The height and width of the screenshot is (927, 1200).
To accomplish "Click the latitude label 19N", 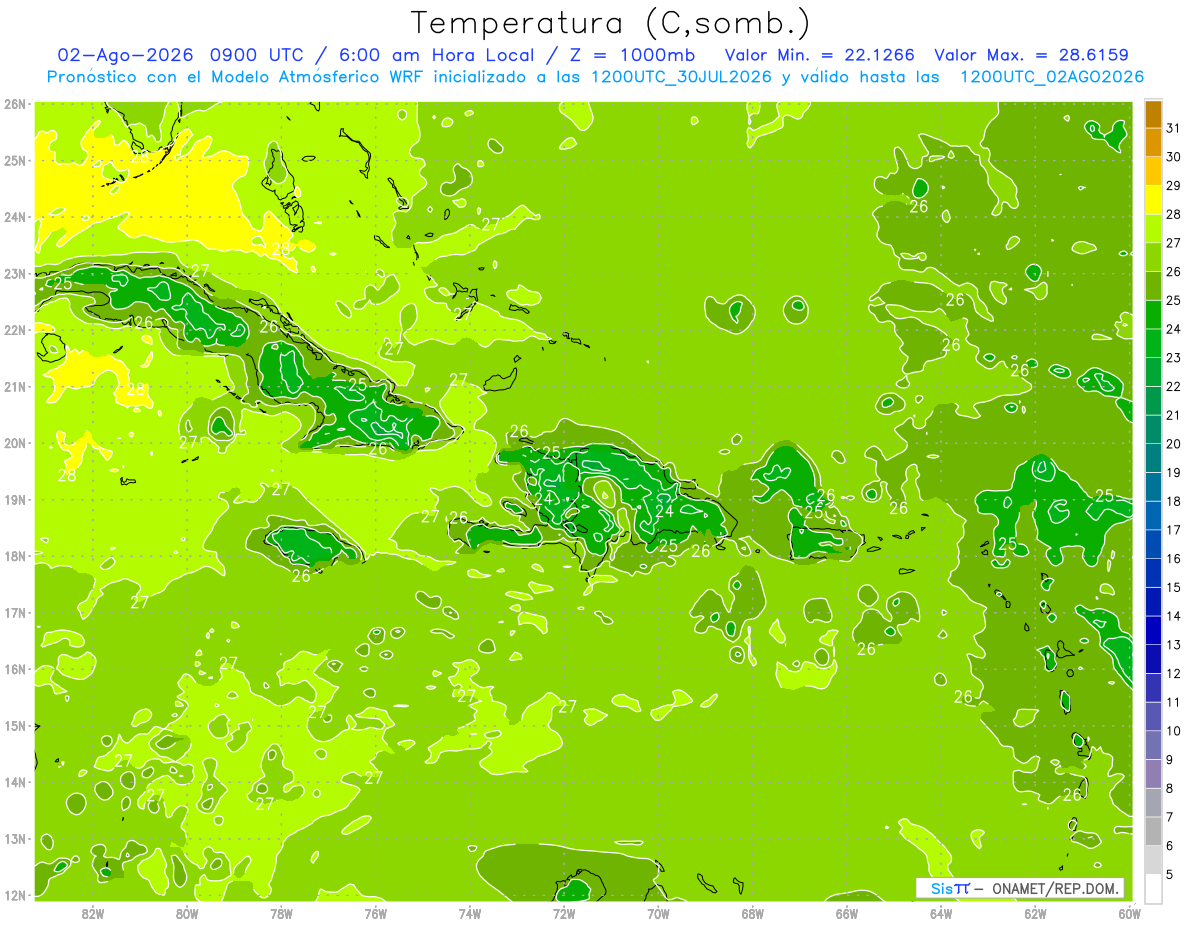I will (x=16, y=499).
